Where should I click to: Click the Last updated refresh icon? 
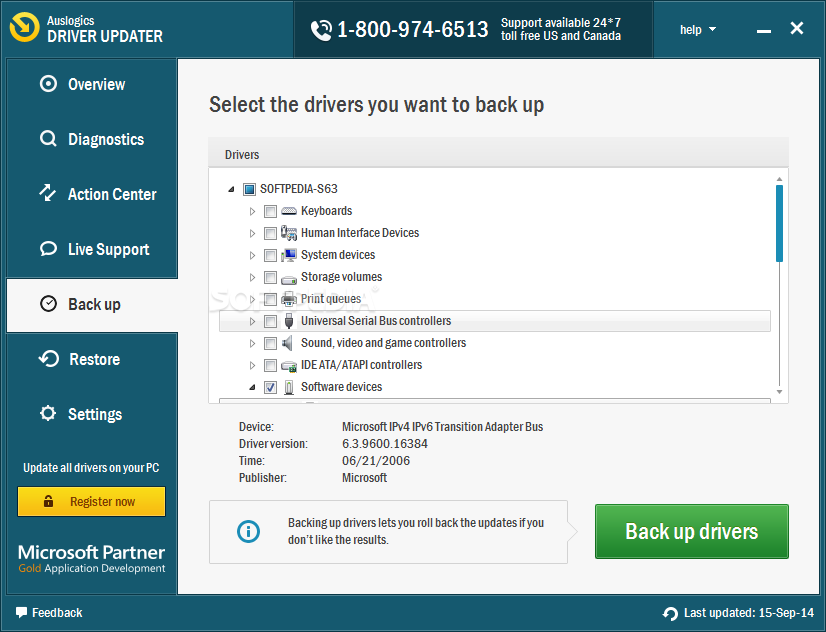pos(671,614)
